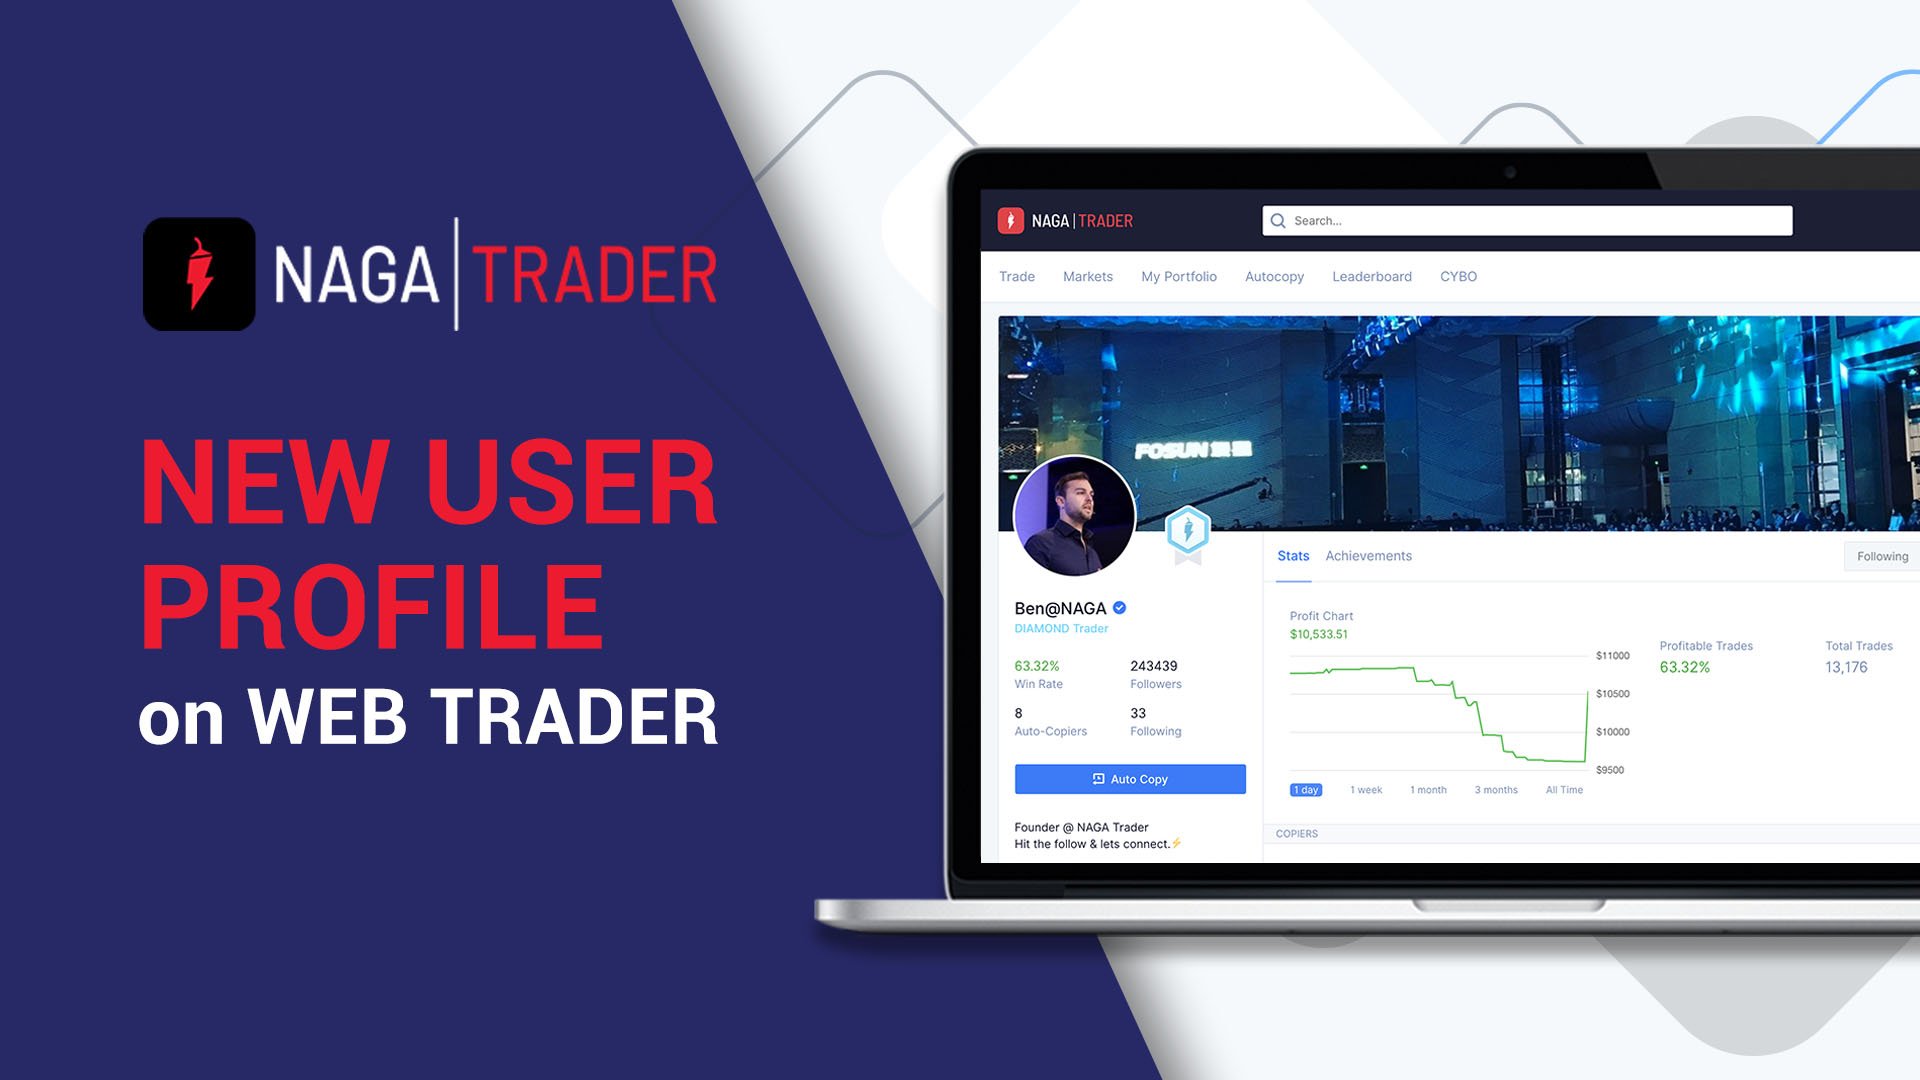Viewport: 1920px width, 1080px height.
Task: Toggle the Achievements tab view
Action: click(1371, 555)
